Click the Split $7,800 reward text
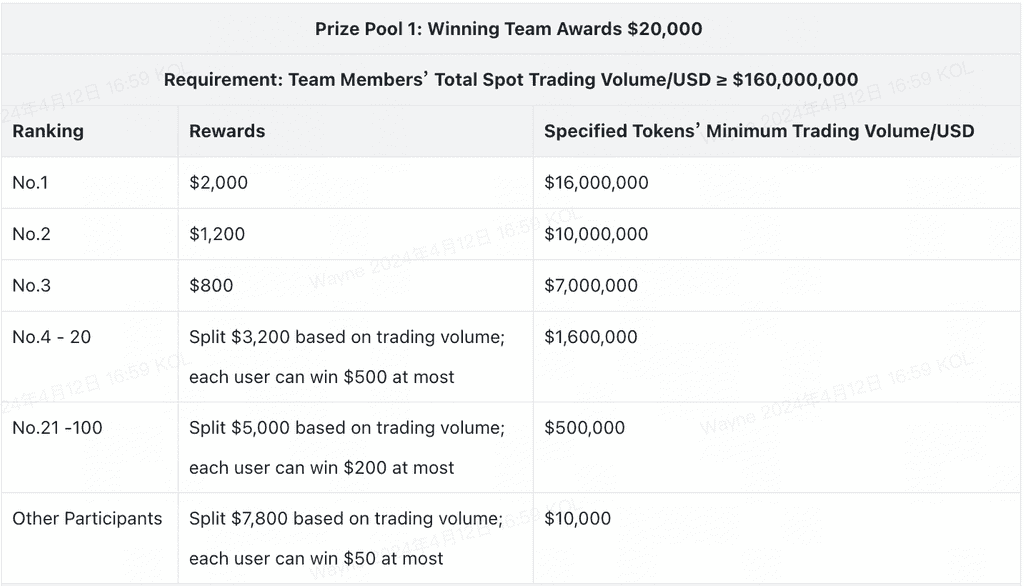 (346, 518)
